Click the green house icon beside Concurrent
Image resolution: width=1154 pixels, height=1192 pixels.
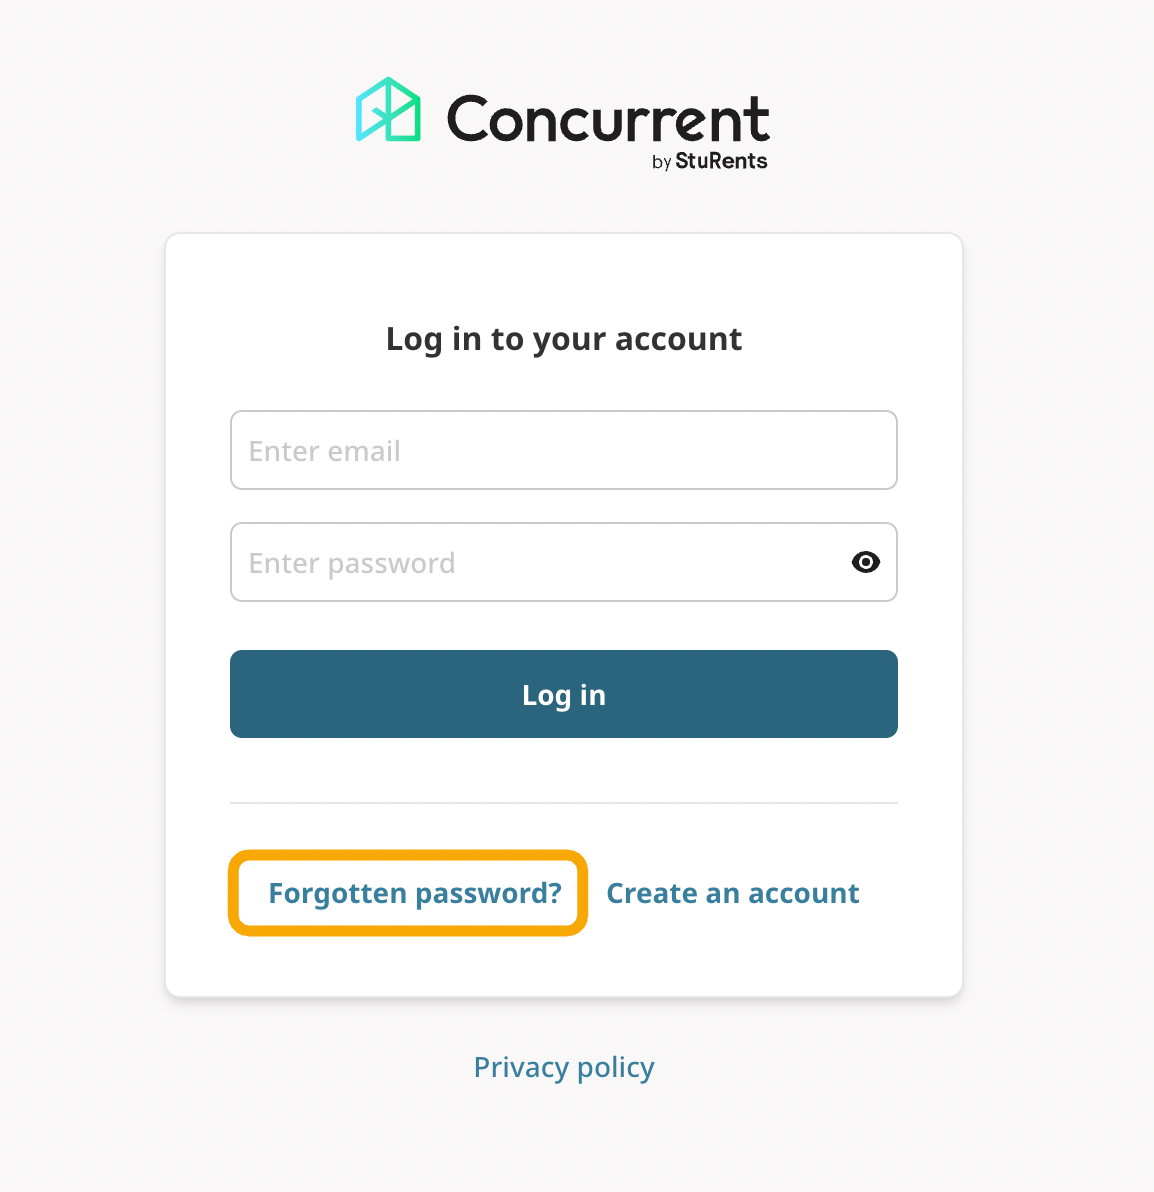[x=388, y=110]
